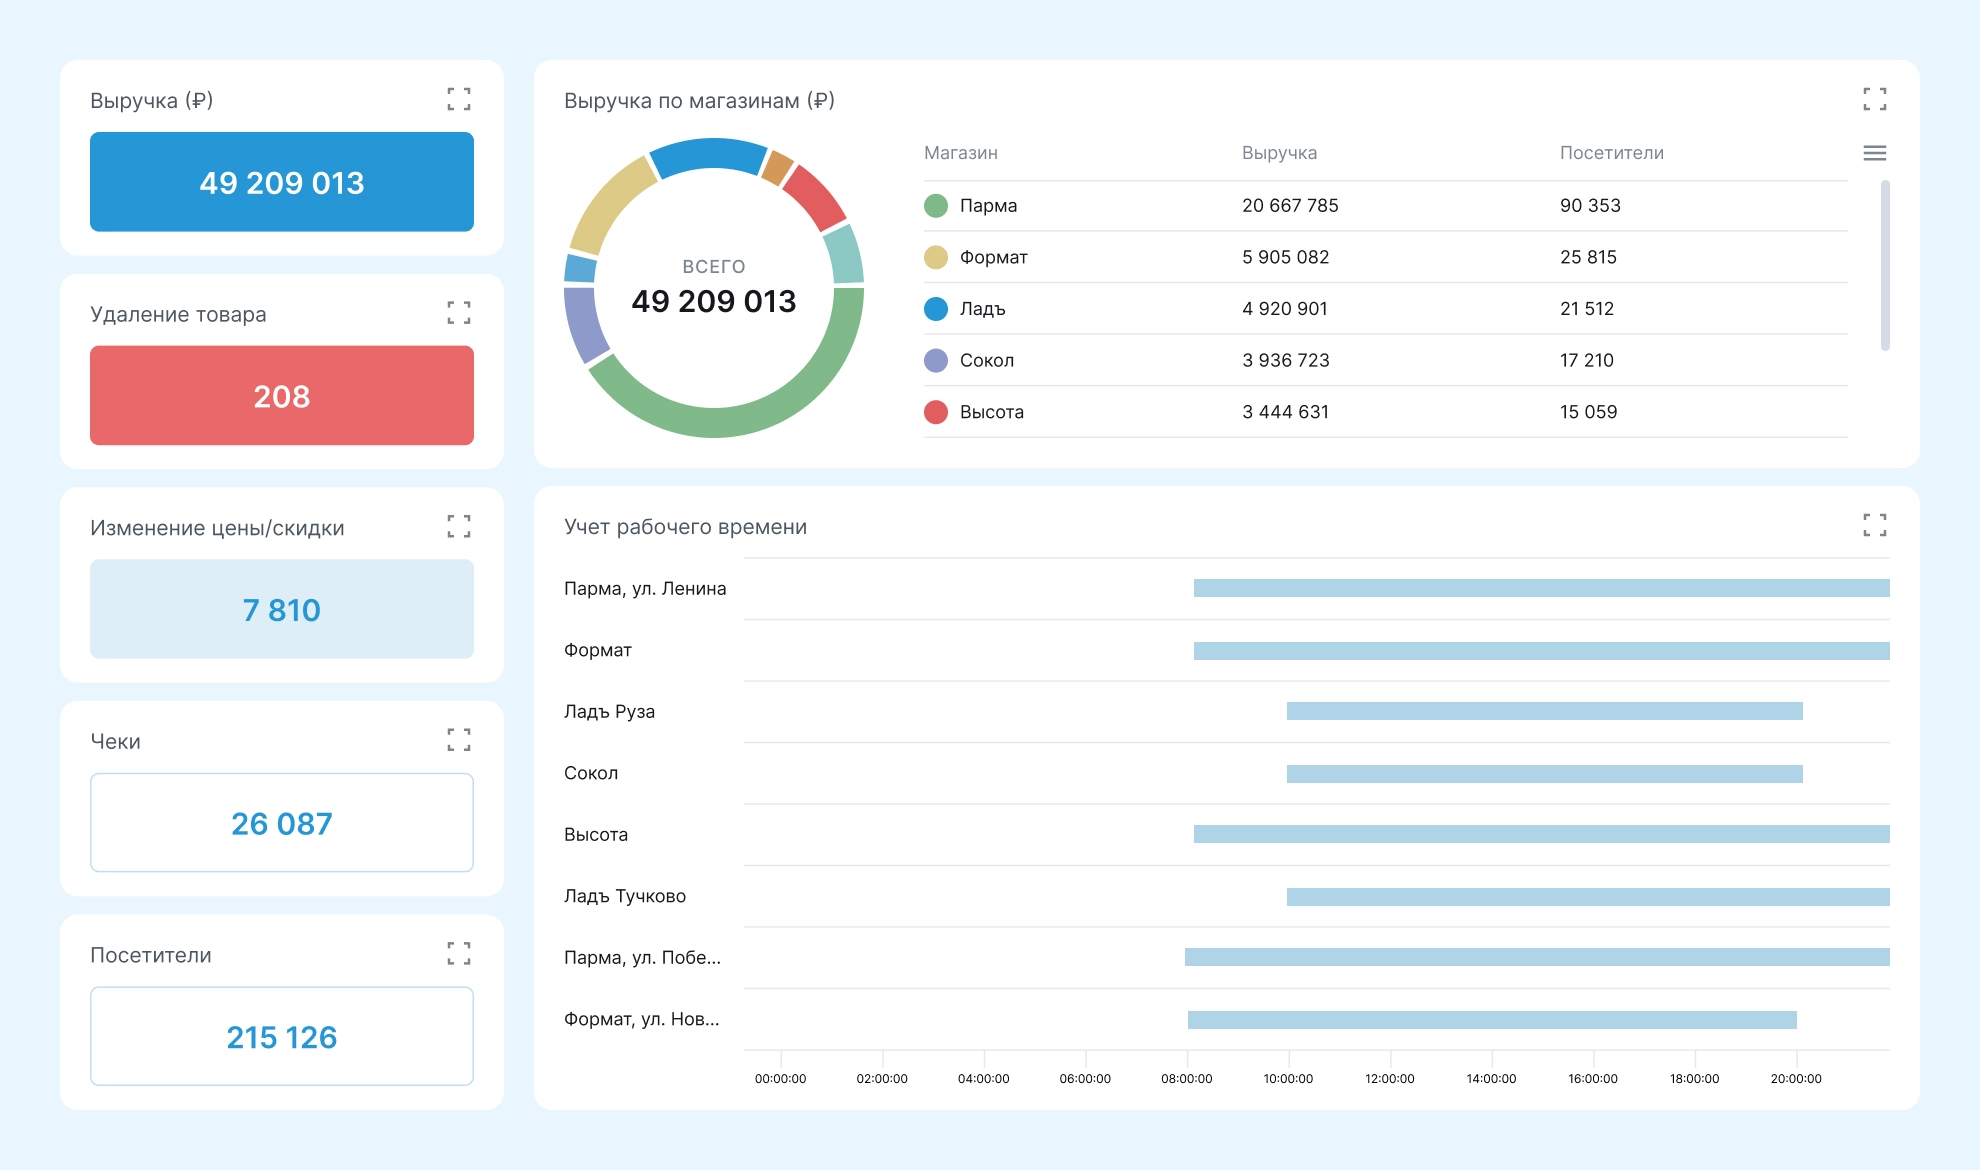Click the green Парма legend dot
Screen dimensions: 1980x1170
[x=936, y=206]
